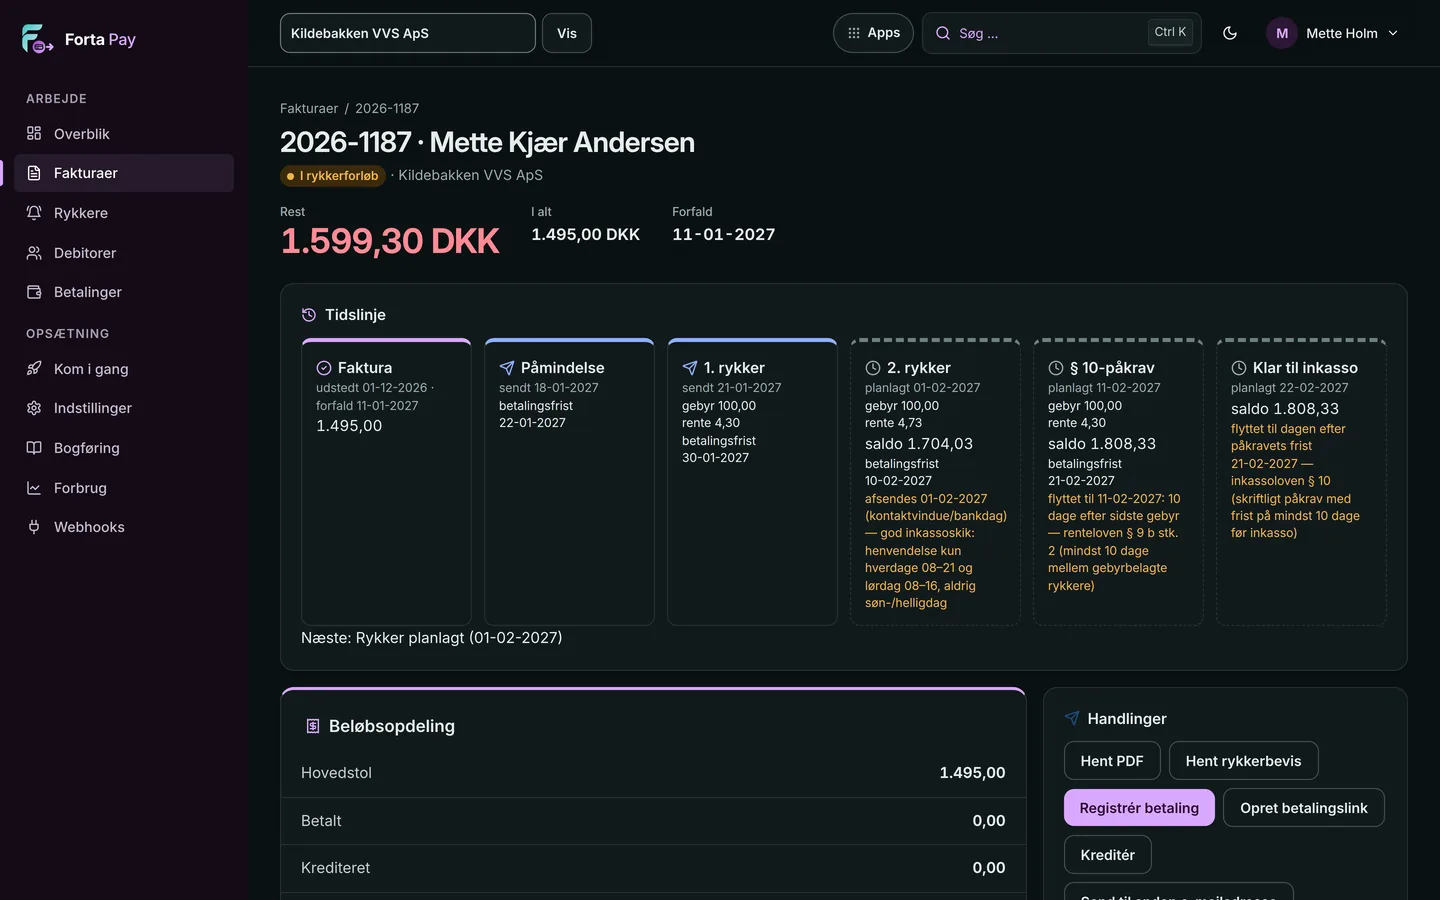Click the § 10-påkrav clock icon

[1056, 368]
